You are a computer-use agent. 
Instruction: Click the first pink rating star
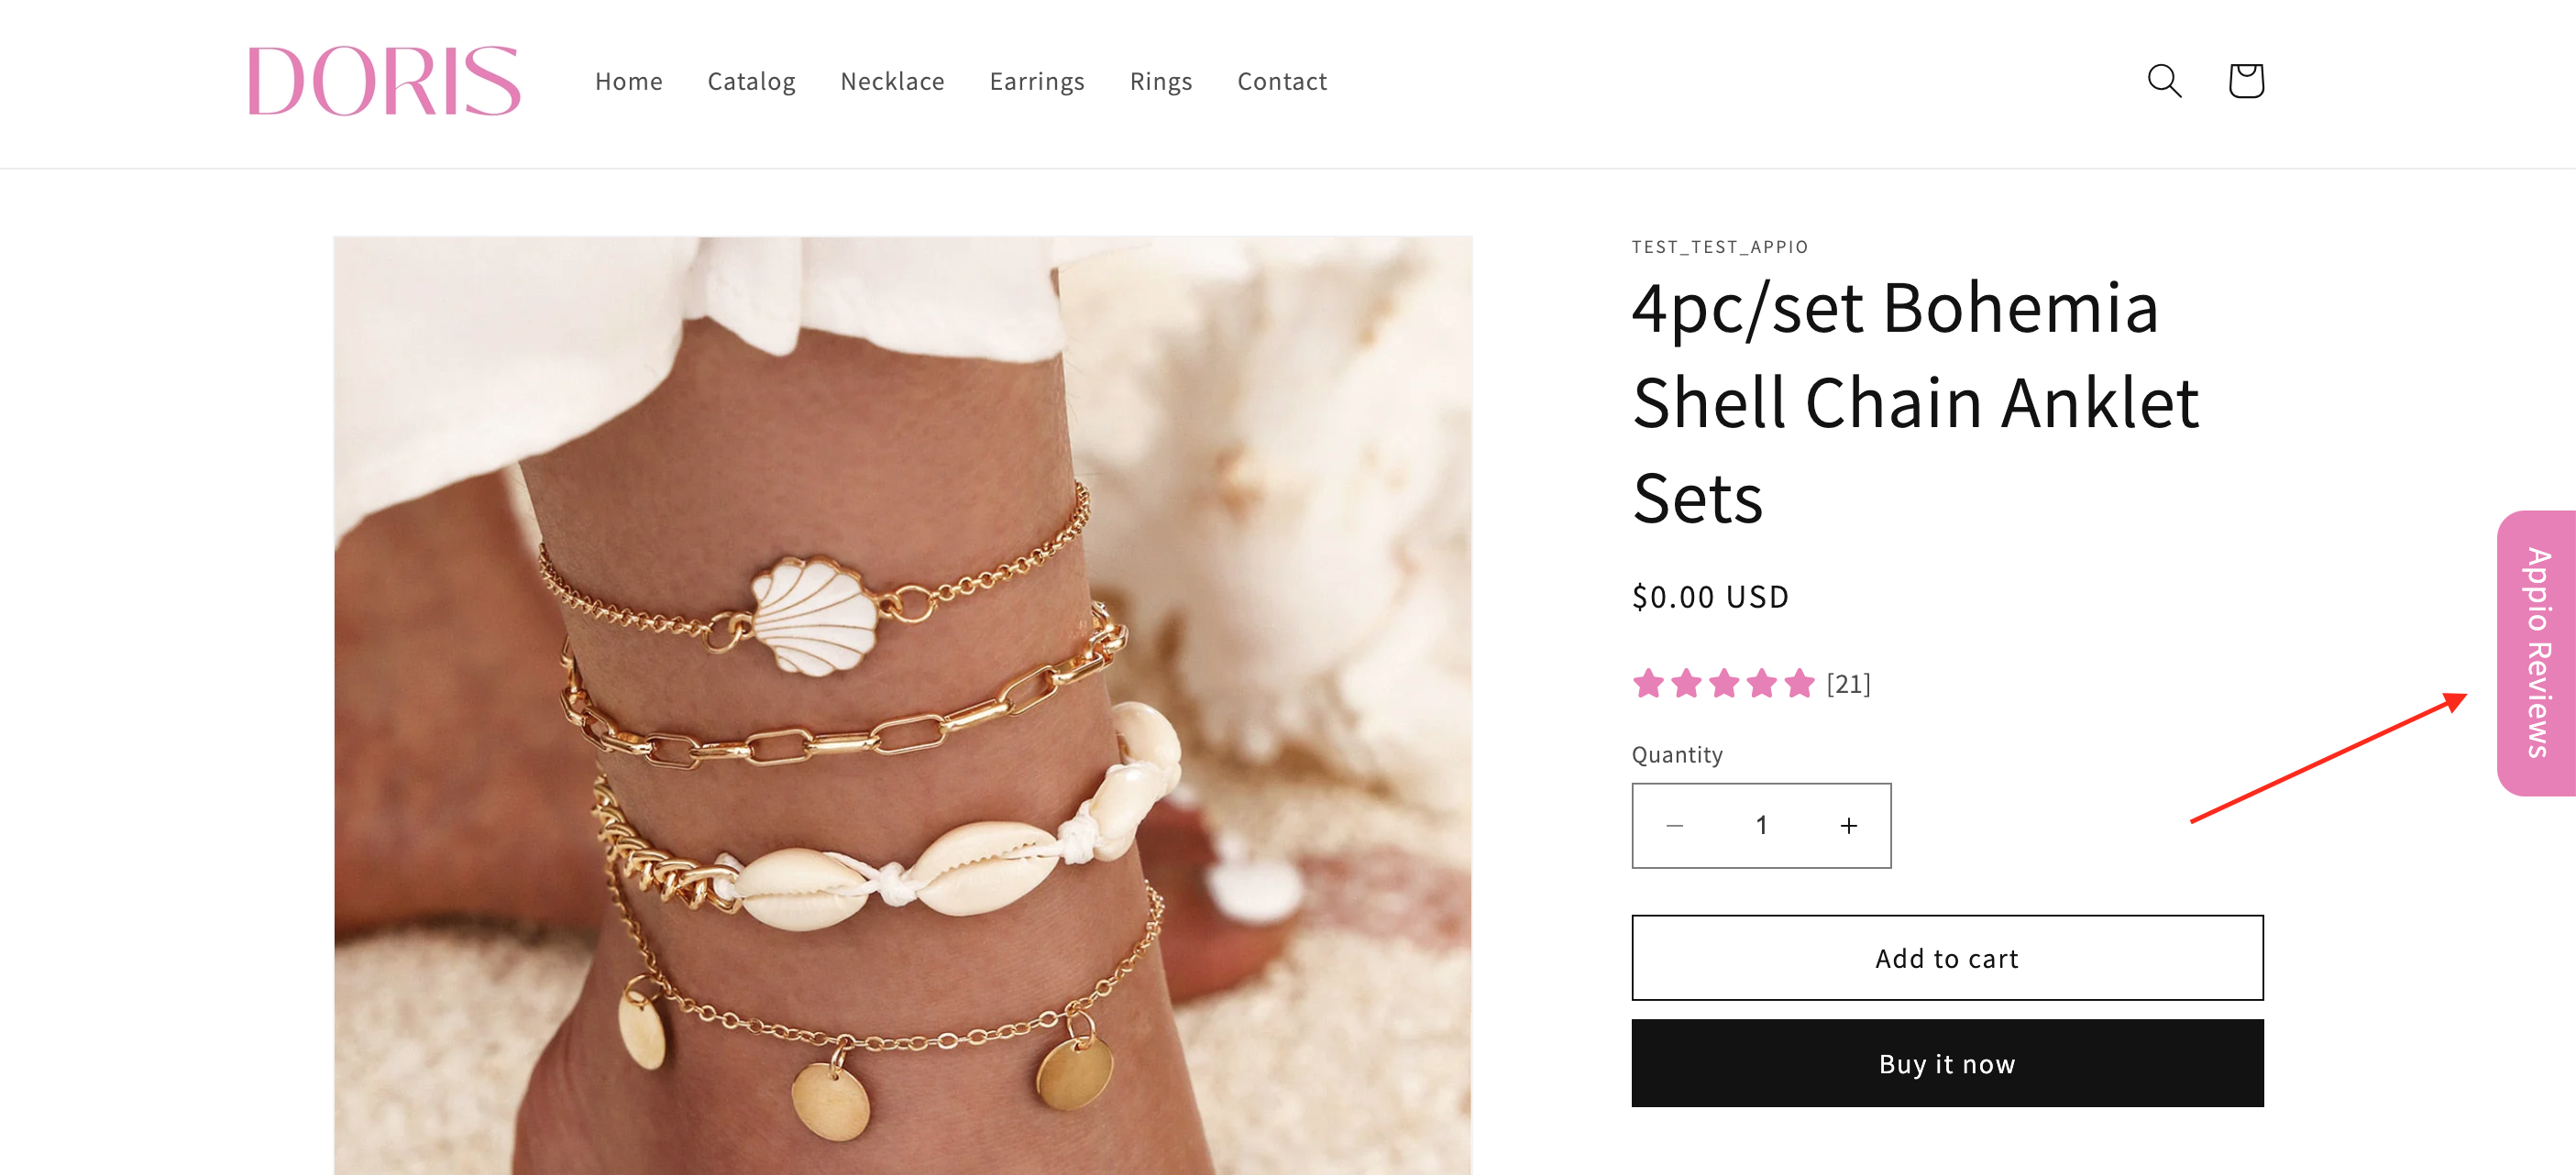1648,684
